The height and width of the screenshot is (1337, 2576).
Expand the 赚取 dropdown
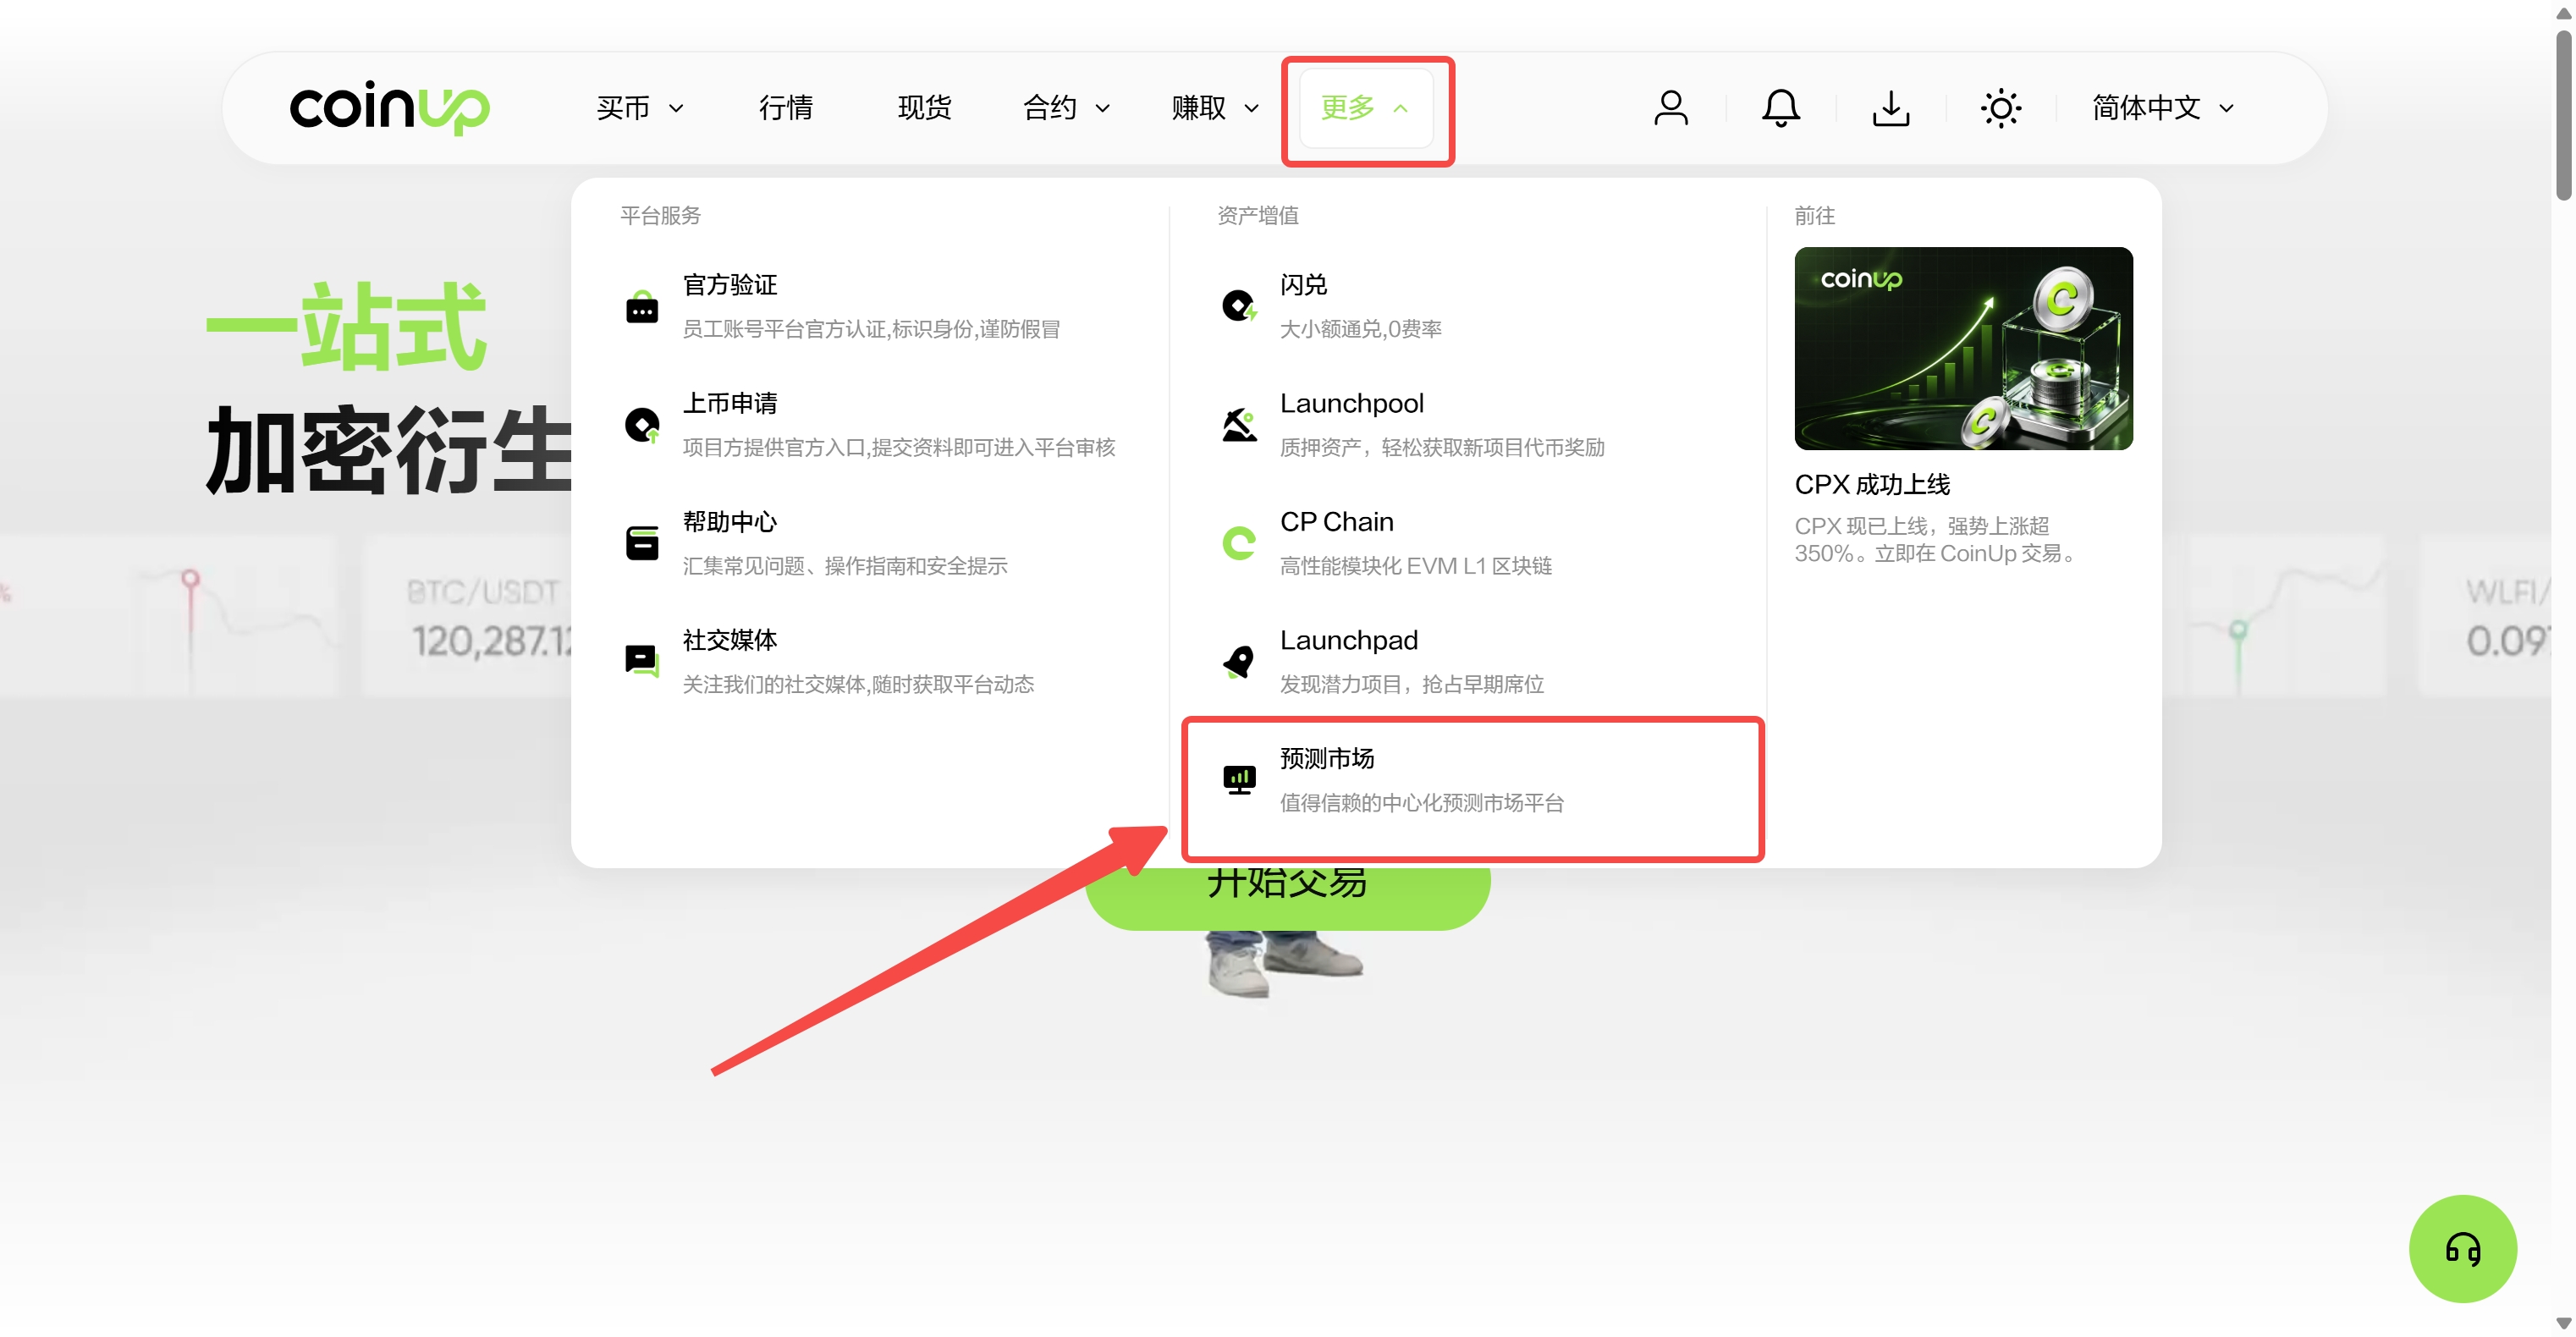click(1215, 108)
